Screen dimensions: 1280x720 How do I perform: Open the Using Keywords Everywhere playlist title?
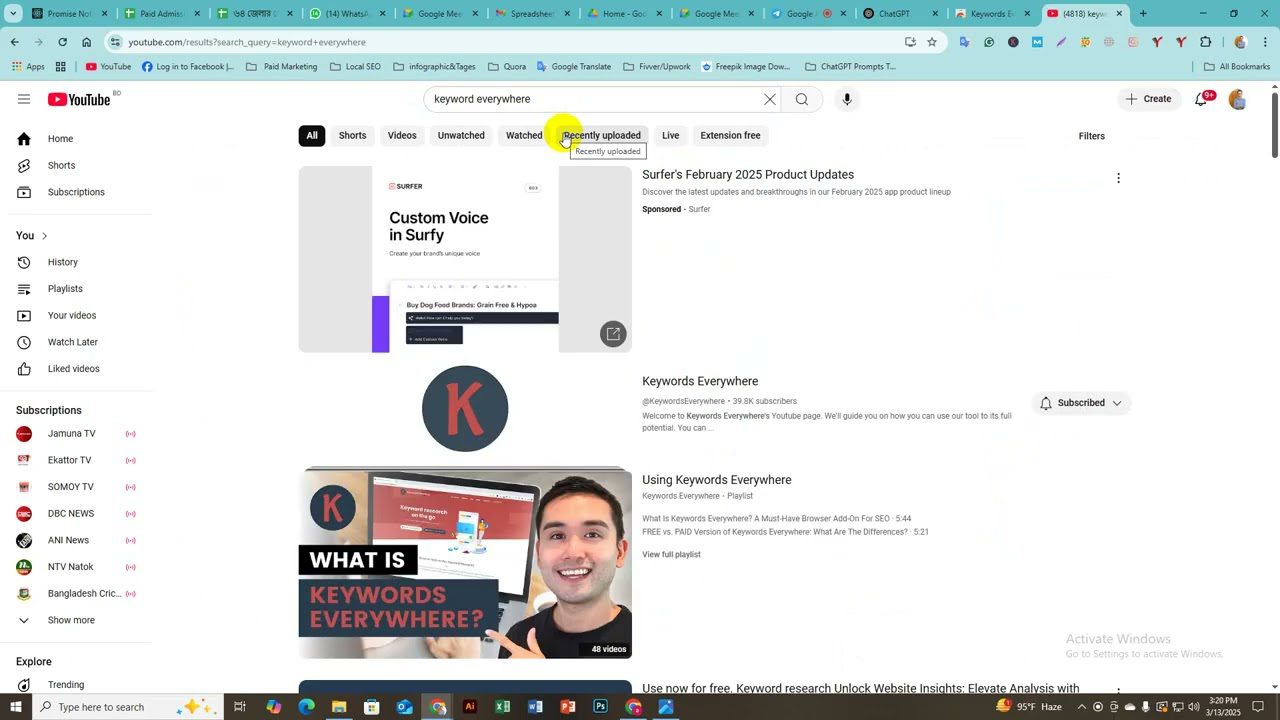coord(716,480)
